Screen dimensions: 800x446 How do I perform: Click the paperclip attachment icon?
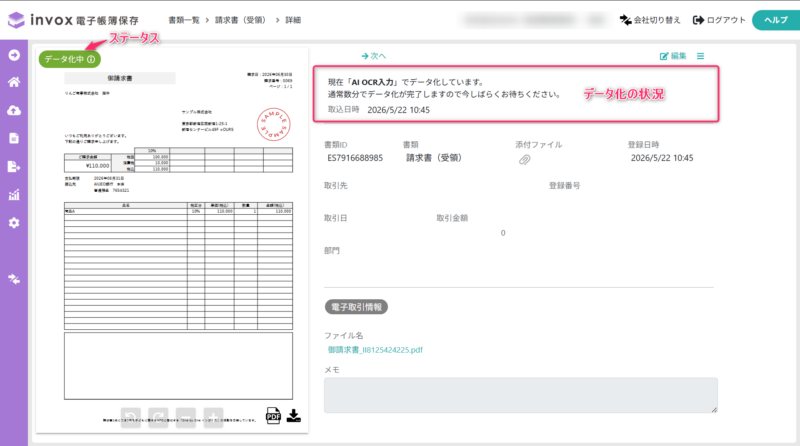(524, 160)
